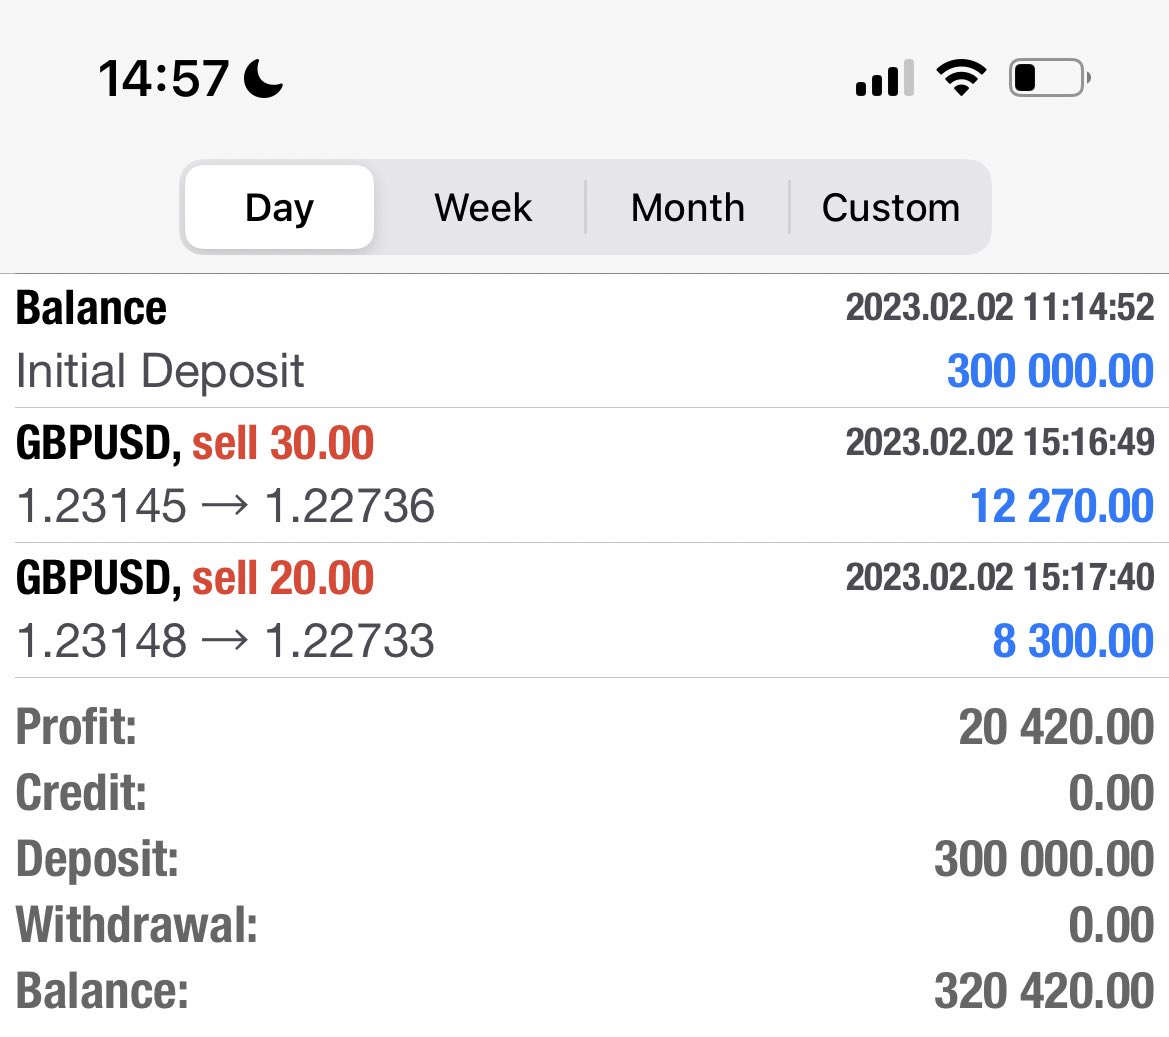Switch to the Week tab

click(483, 207)
